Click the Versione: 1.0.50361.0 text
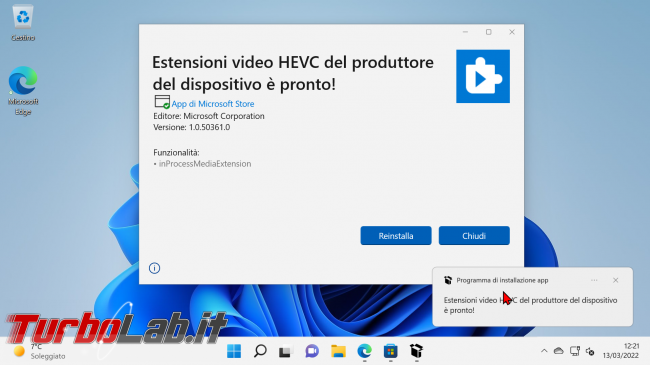The width and height of the screenshot is (650, 365). (x=192, y=127)
